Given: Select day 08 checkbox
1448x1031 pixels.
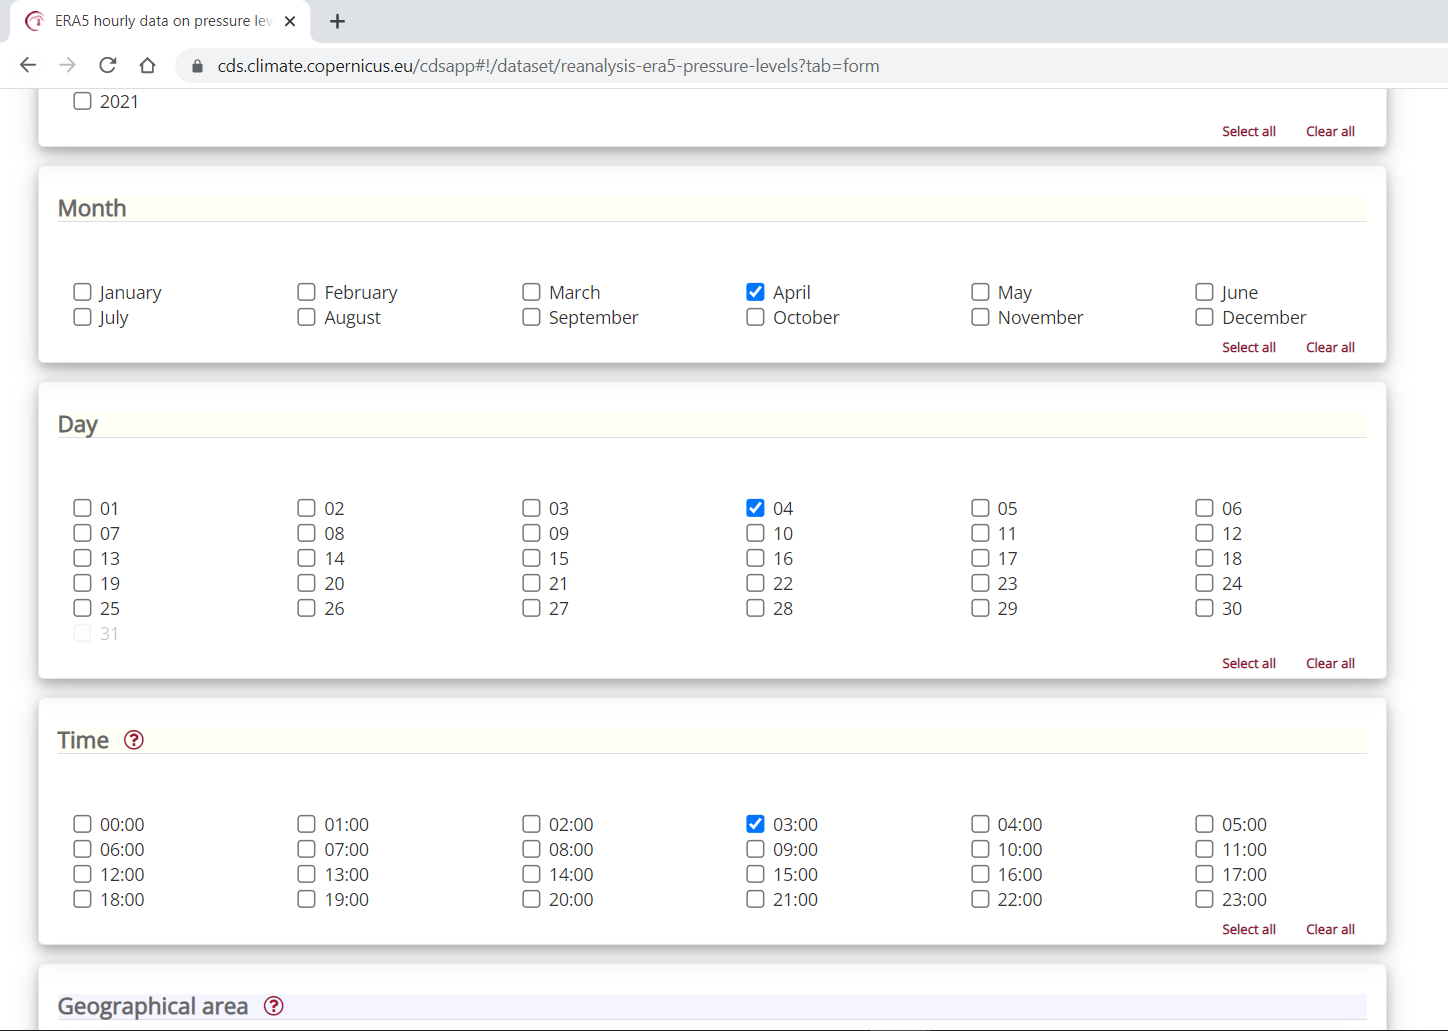Looking at the screenshot, I should (306, 533).
